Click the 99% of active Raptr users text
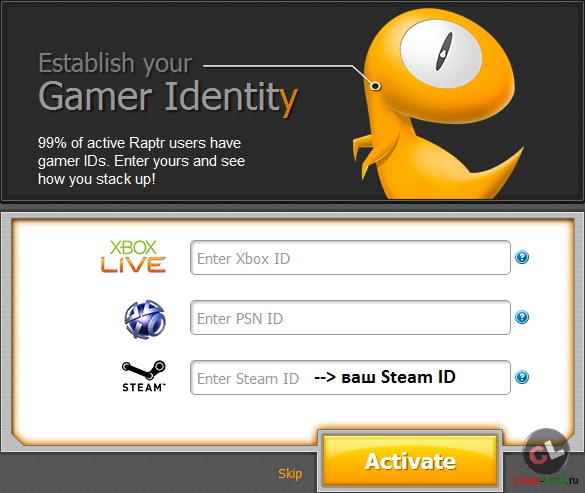 point(141,161)
